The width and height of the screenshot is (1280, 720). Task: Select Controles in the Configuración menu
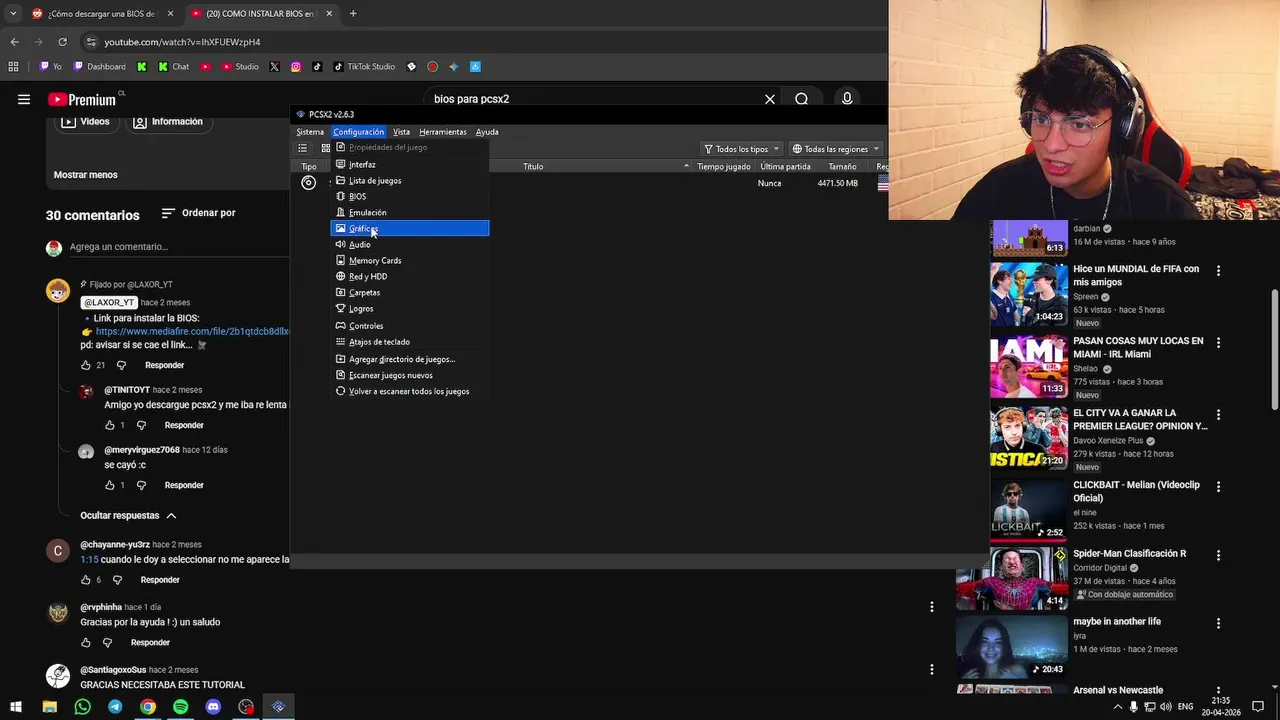point(410,326)
